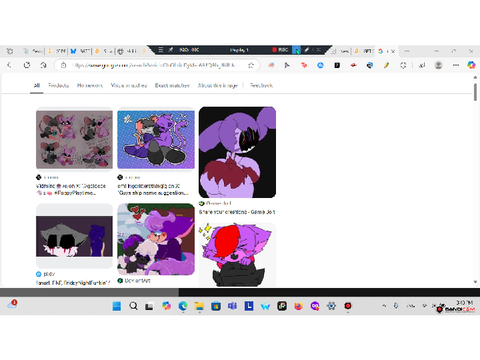Open Windows taskbar search

pyautogui.click(x=133, y=306)
